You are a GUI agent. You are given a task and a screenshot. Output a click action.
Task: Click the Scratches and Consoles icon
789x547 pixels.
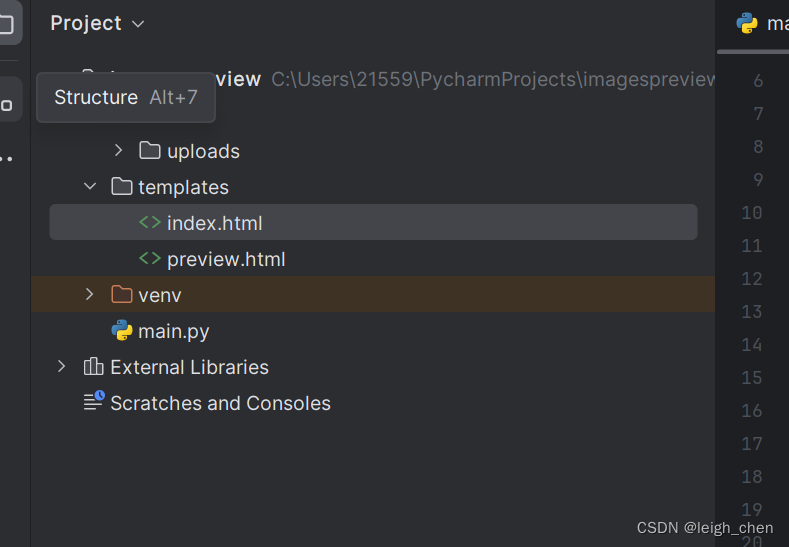[94, 401]
